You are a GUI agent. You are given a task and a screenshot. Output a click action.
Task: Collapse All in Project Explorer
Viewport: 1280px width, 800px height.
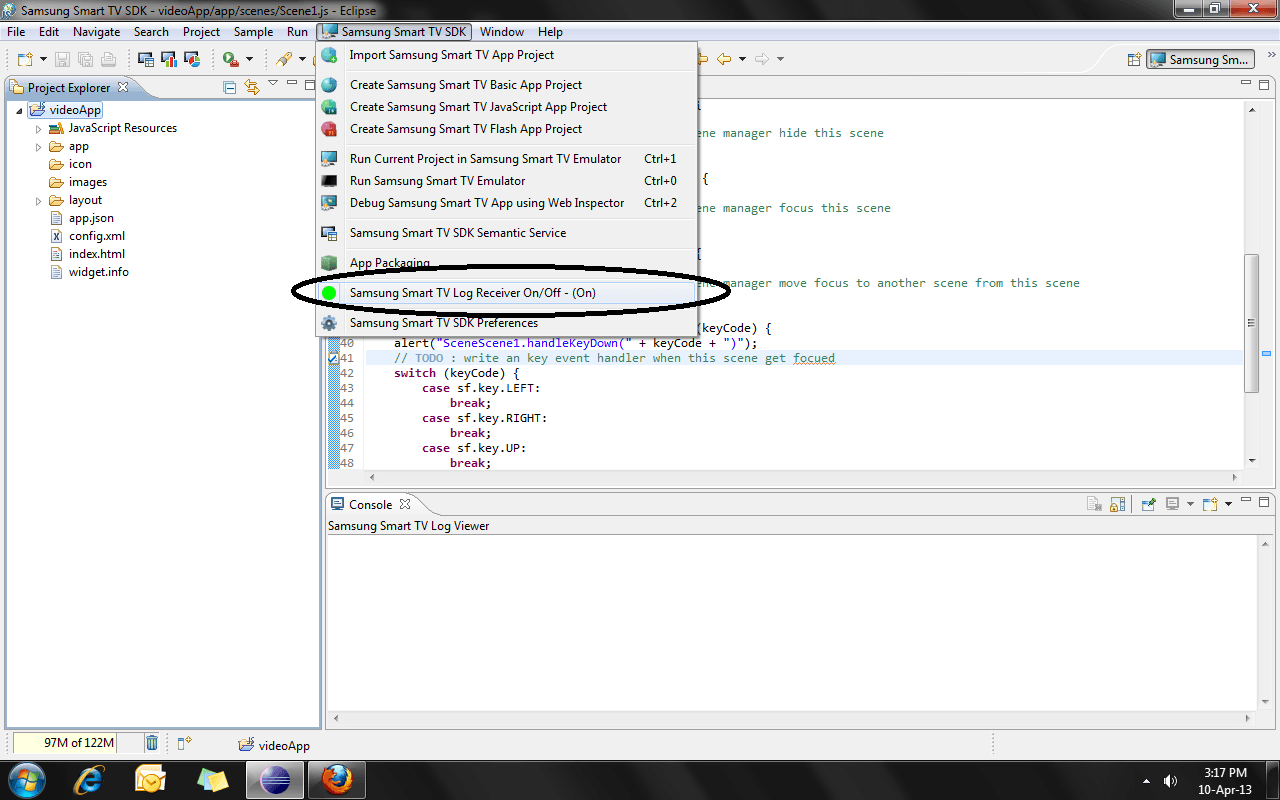click(230, 88)
